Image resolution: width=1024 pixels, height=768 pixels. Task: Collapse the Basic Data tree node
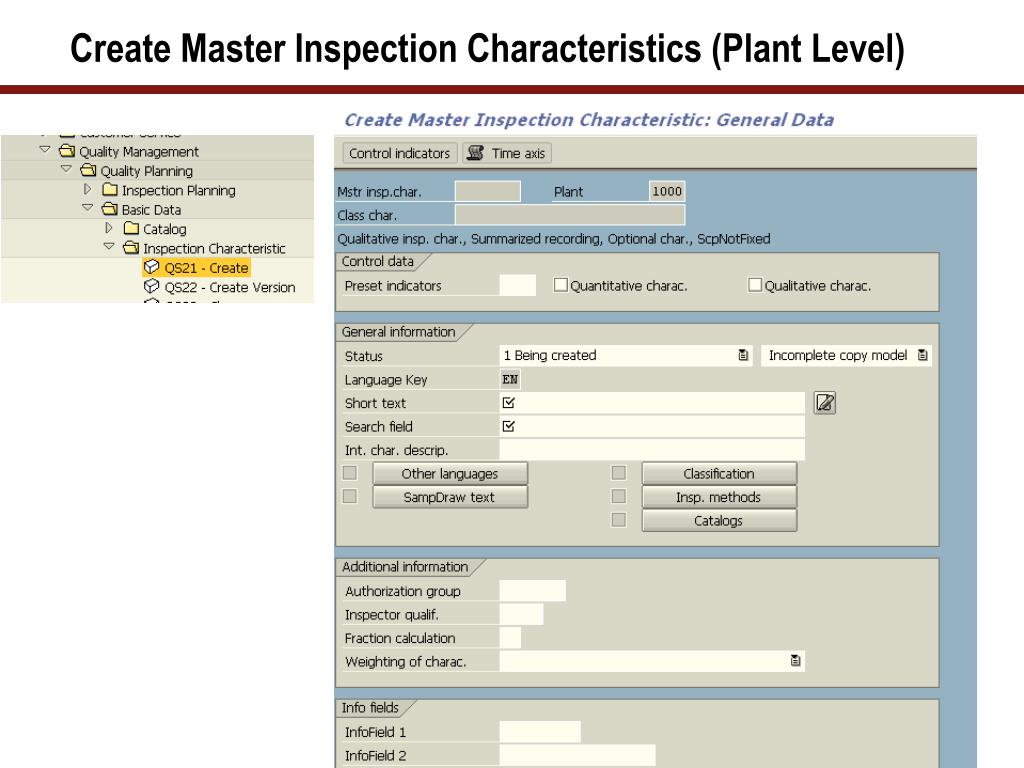point(88,208)
